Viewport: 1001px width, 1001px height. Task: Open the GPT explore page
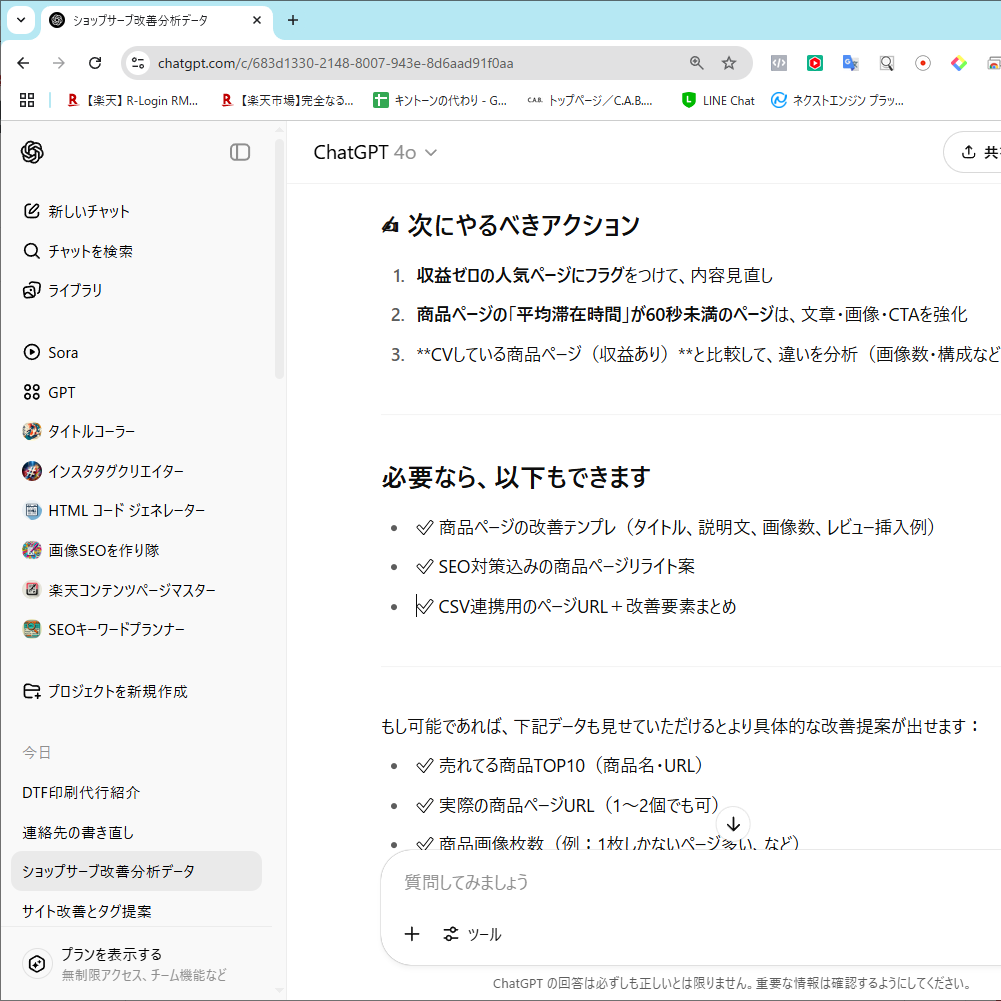pyautogui.click(x=50, y=392)
